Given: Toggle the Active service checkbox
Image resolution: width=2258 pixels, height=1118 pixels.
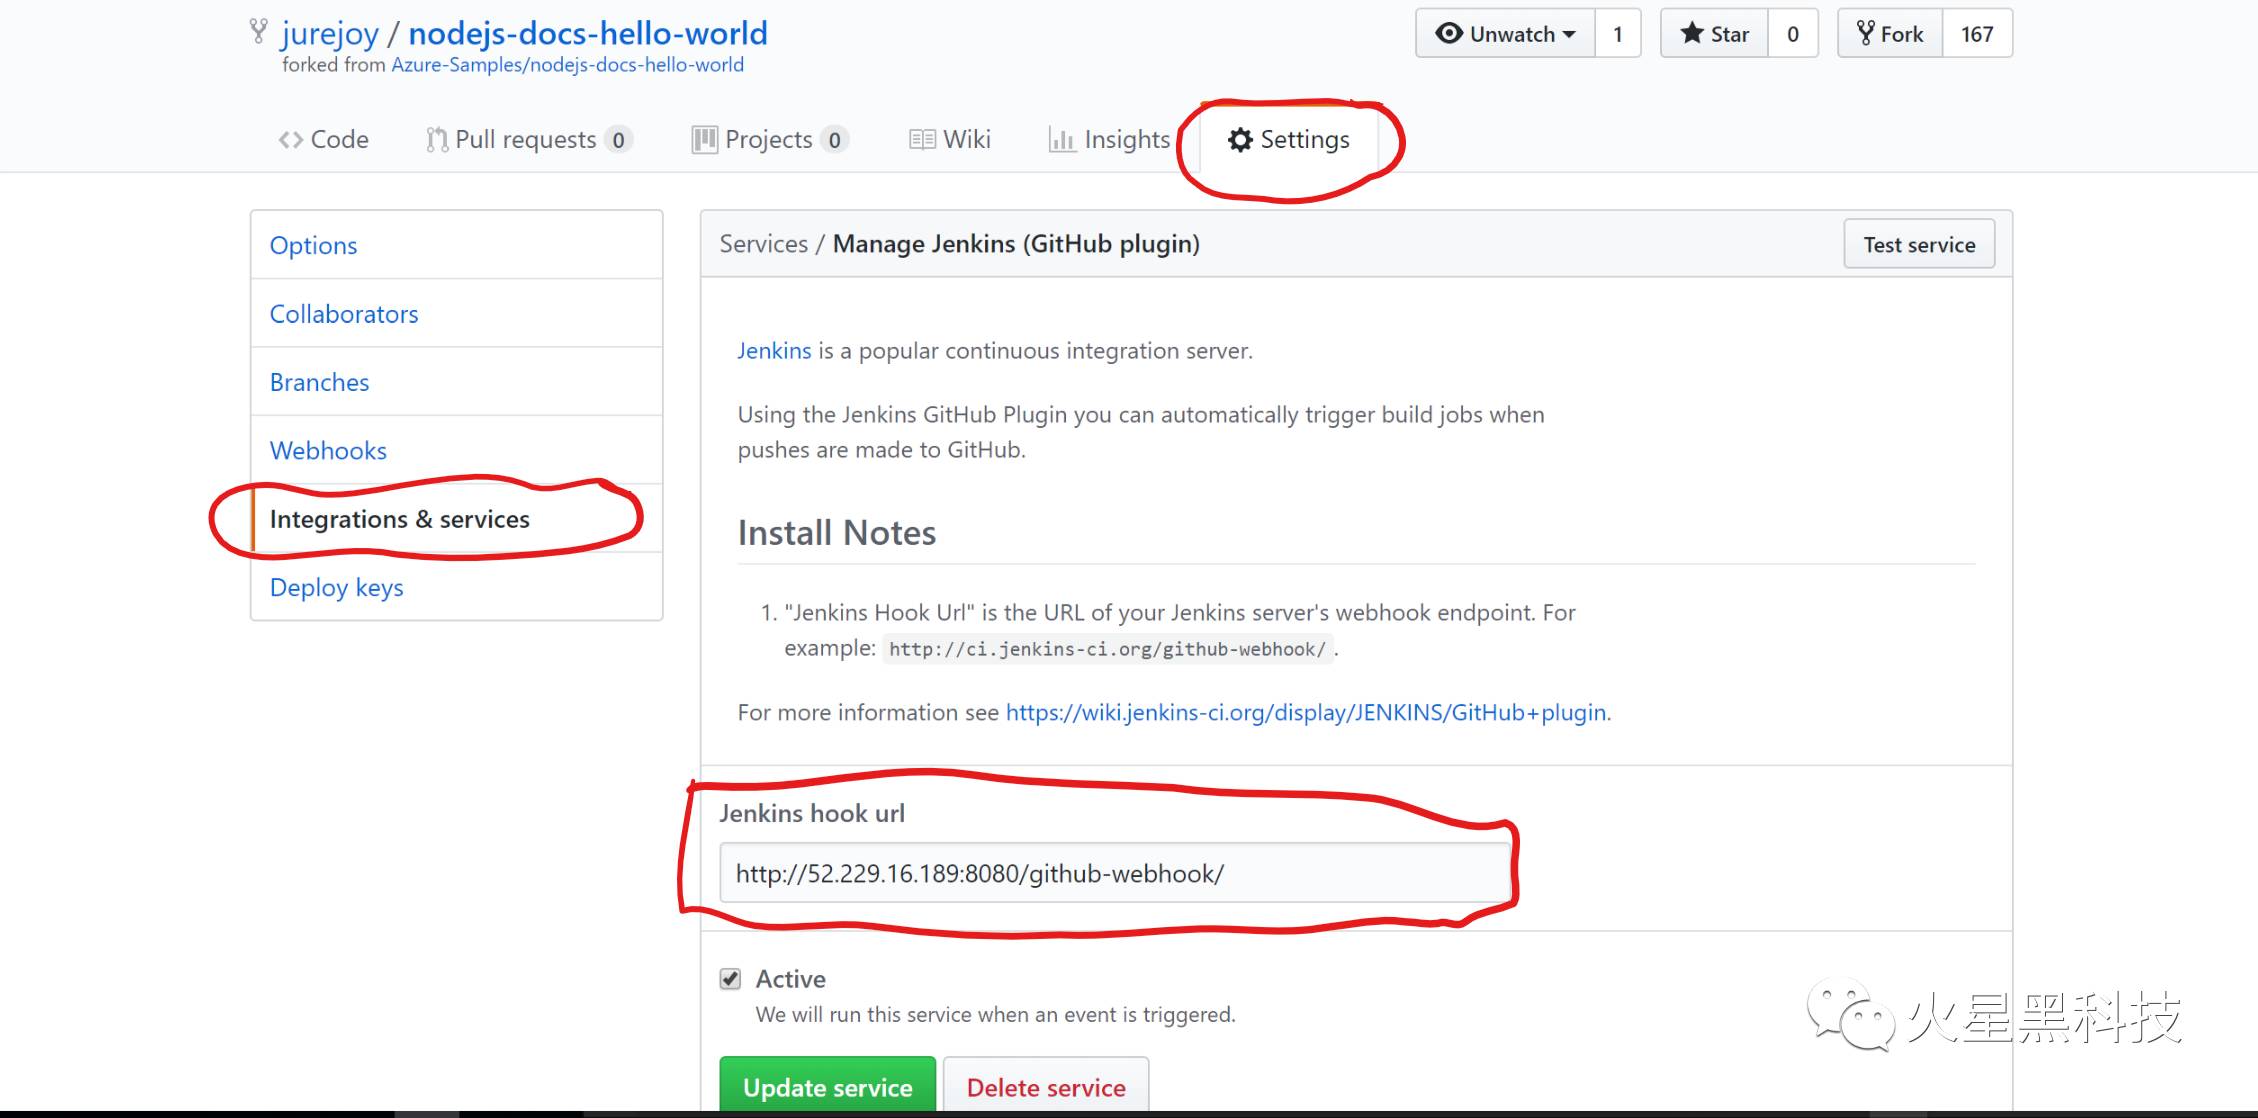Looking at the screenshot, I should click(x=730, y=978).
